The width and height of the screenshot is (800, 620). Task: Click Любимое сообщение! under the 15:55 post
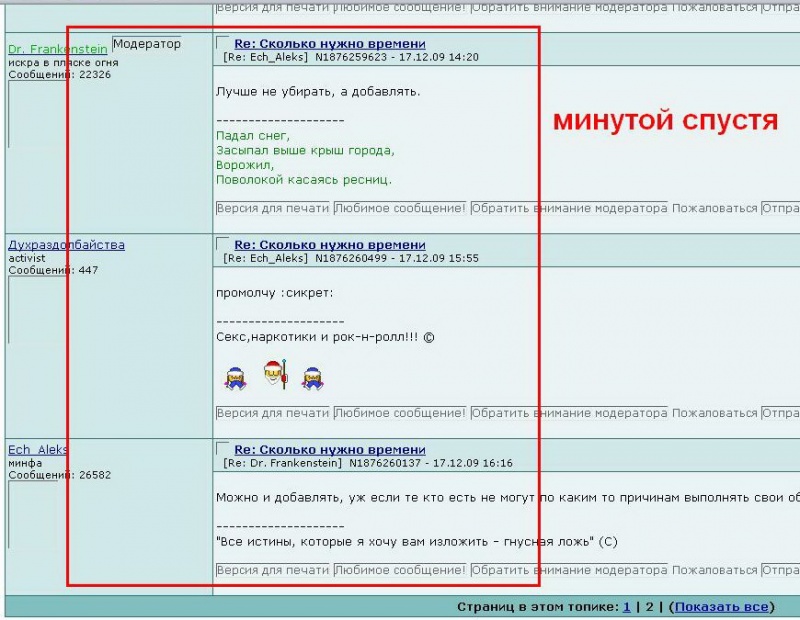pos(400,413)
